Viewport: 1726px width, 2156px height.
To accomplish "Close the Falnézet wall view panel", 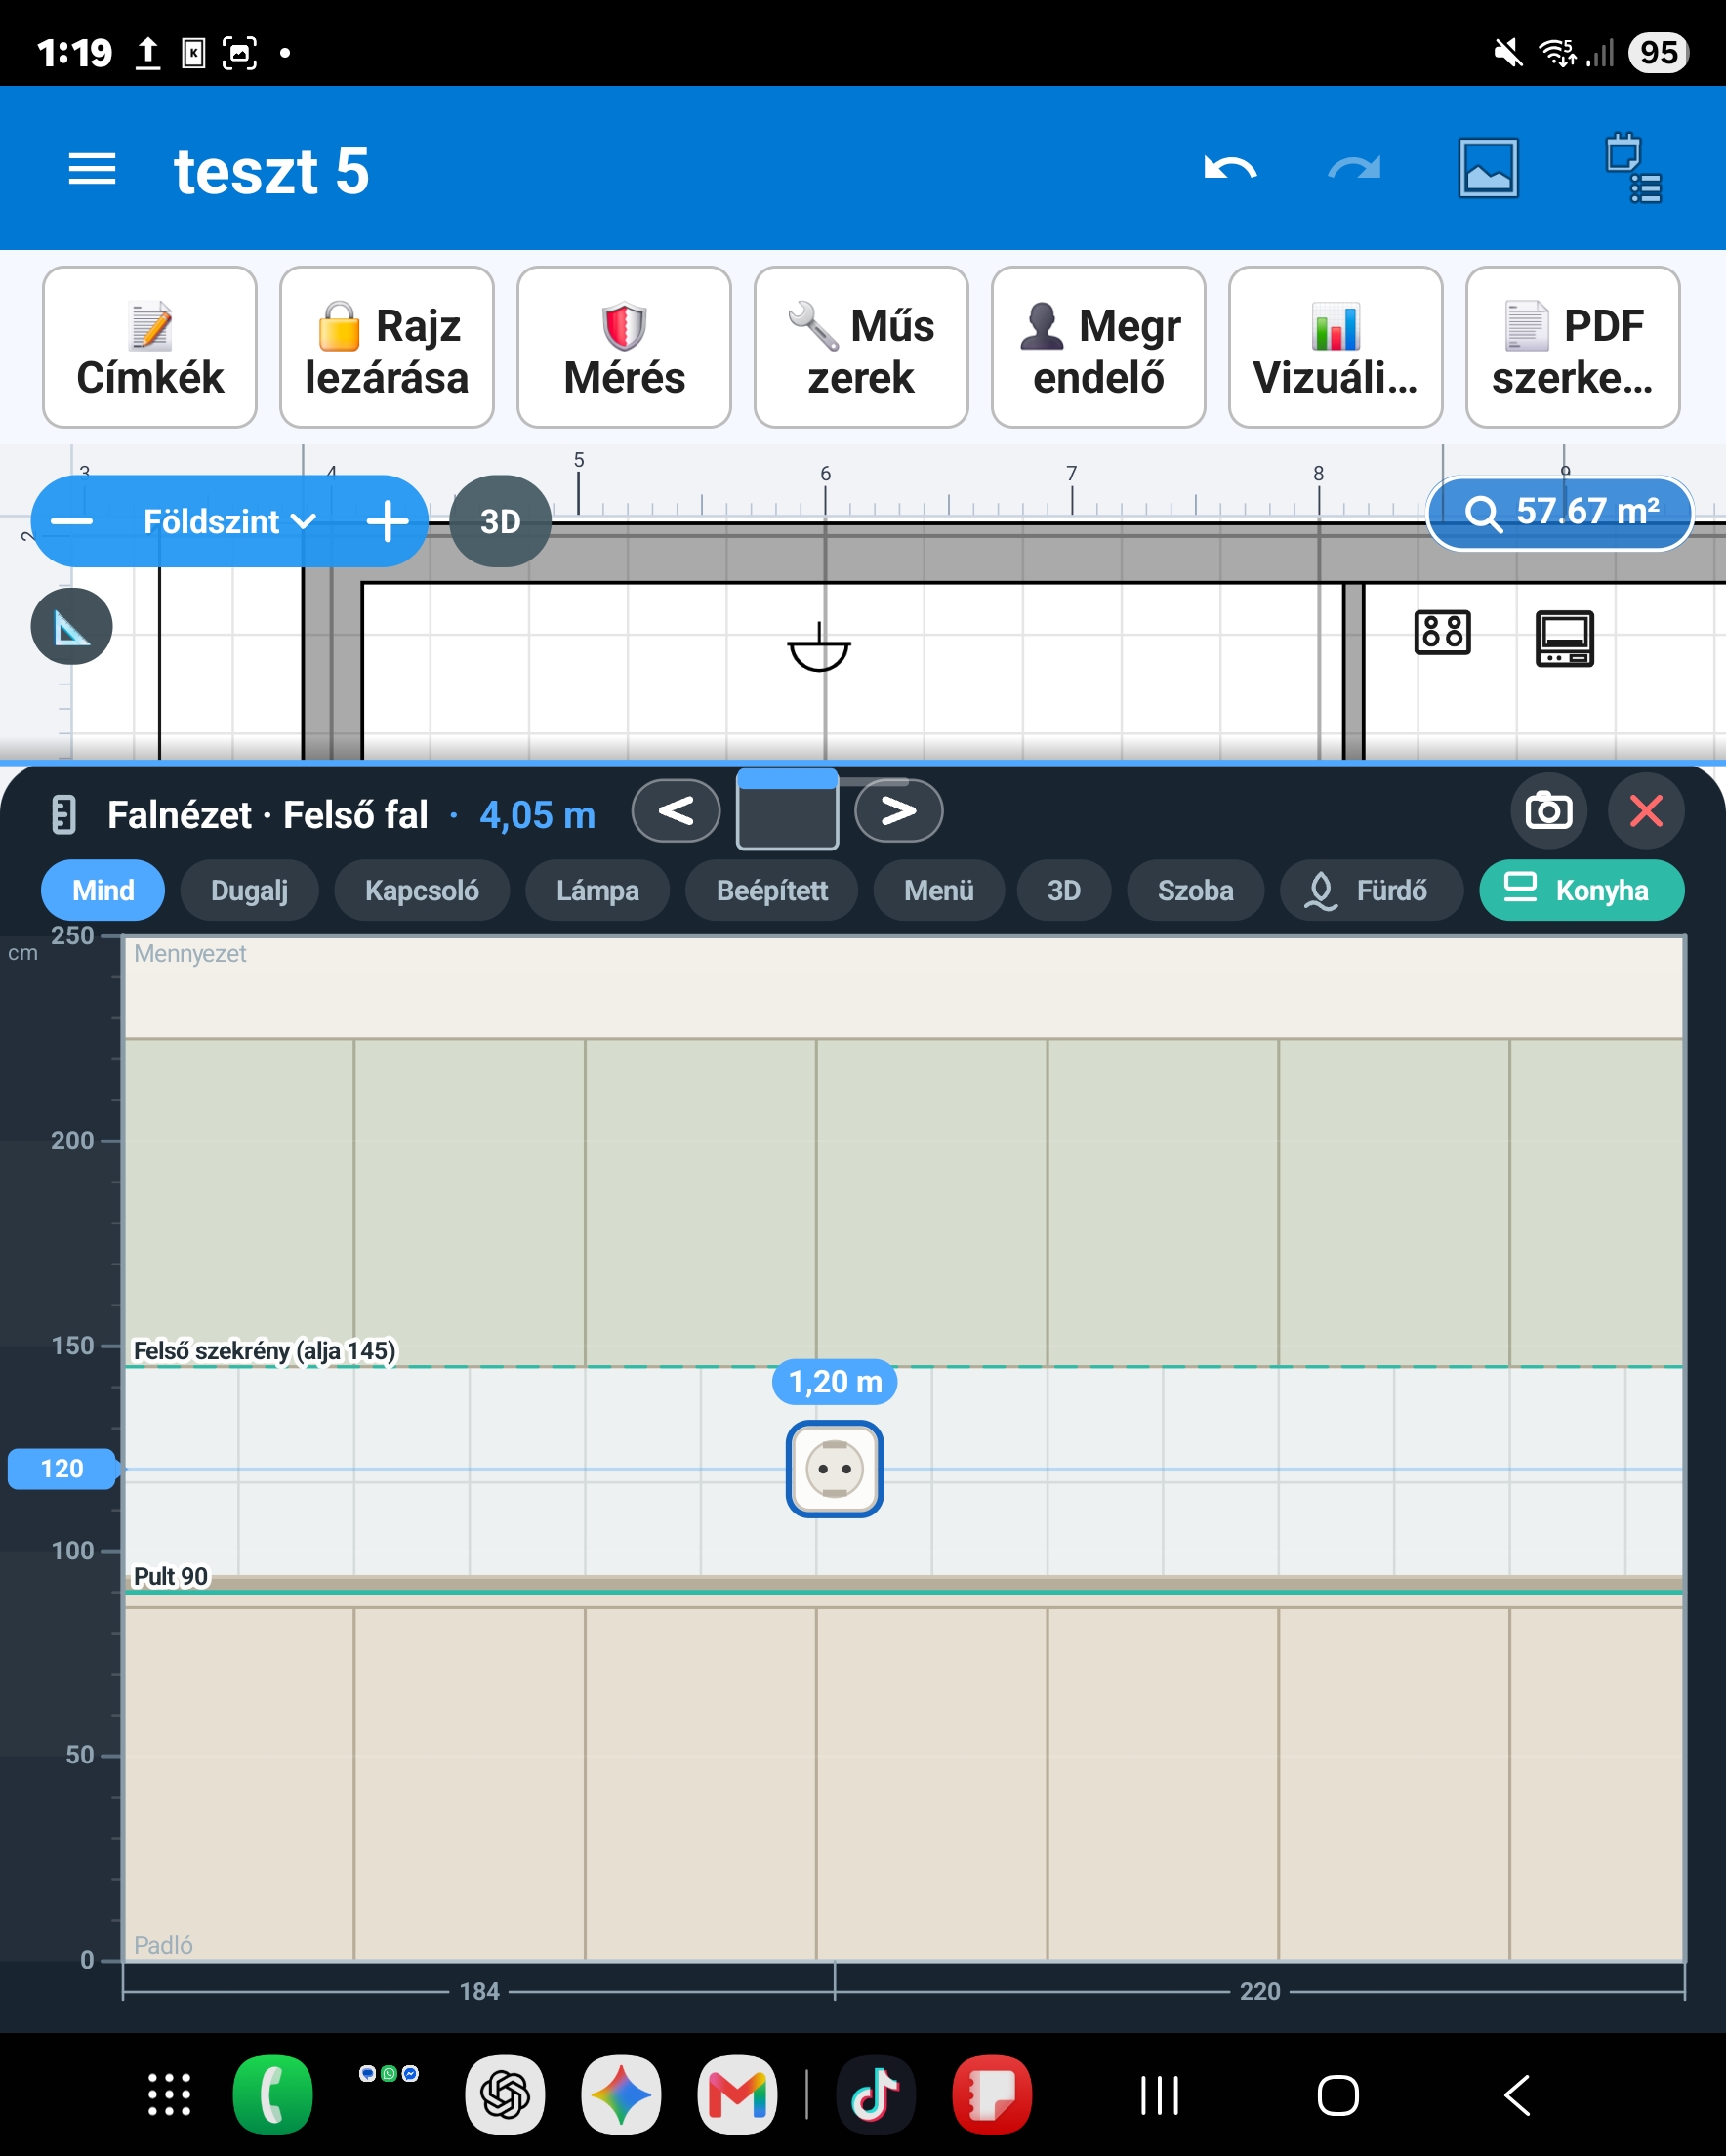I will coord(1646,810).
